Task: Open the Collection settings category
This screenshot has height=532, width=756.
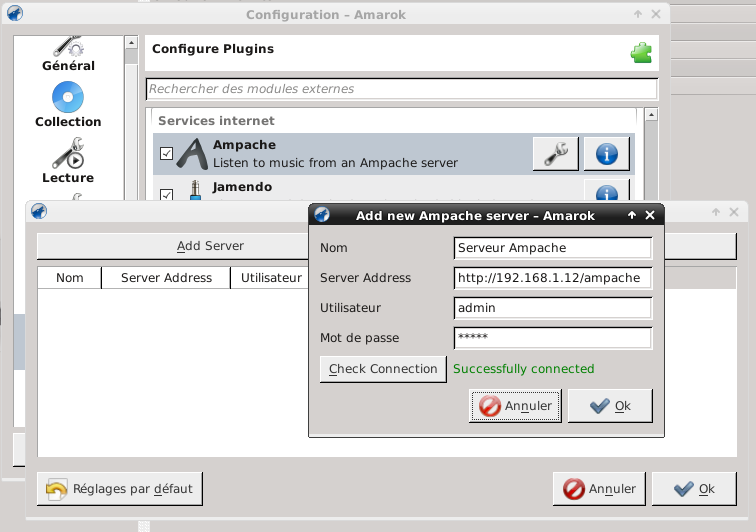Action: [68, 105]
